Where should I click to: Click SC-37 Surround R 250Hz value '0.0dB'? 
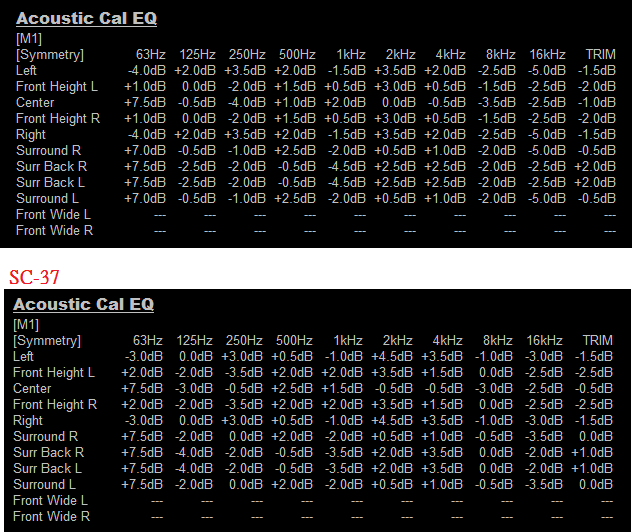pos(246,436)
